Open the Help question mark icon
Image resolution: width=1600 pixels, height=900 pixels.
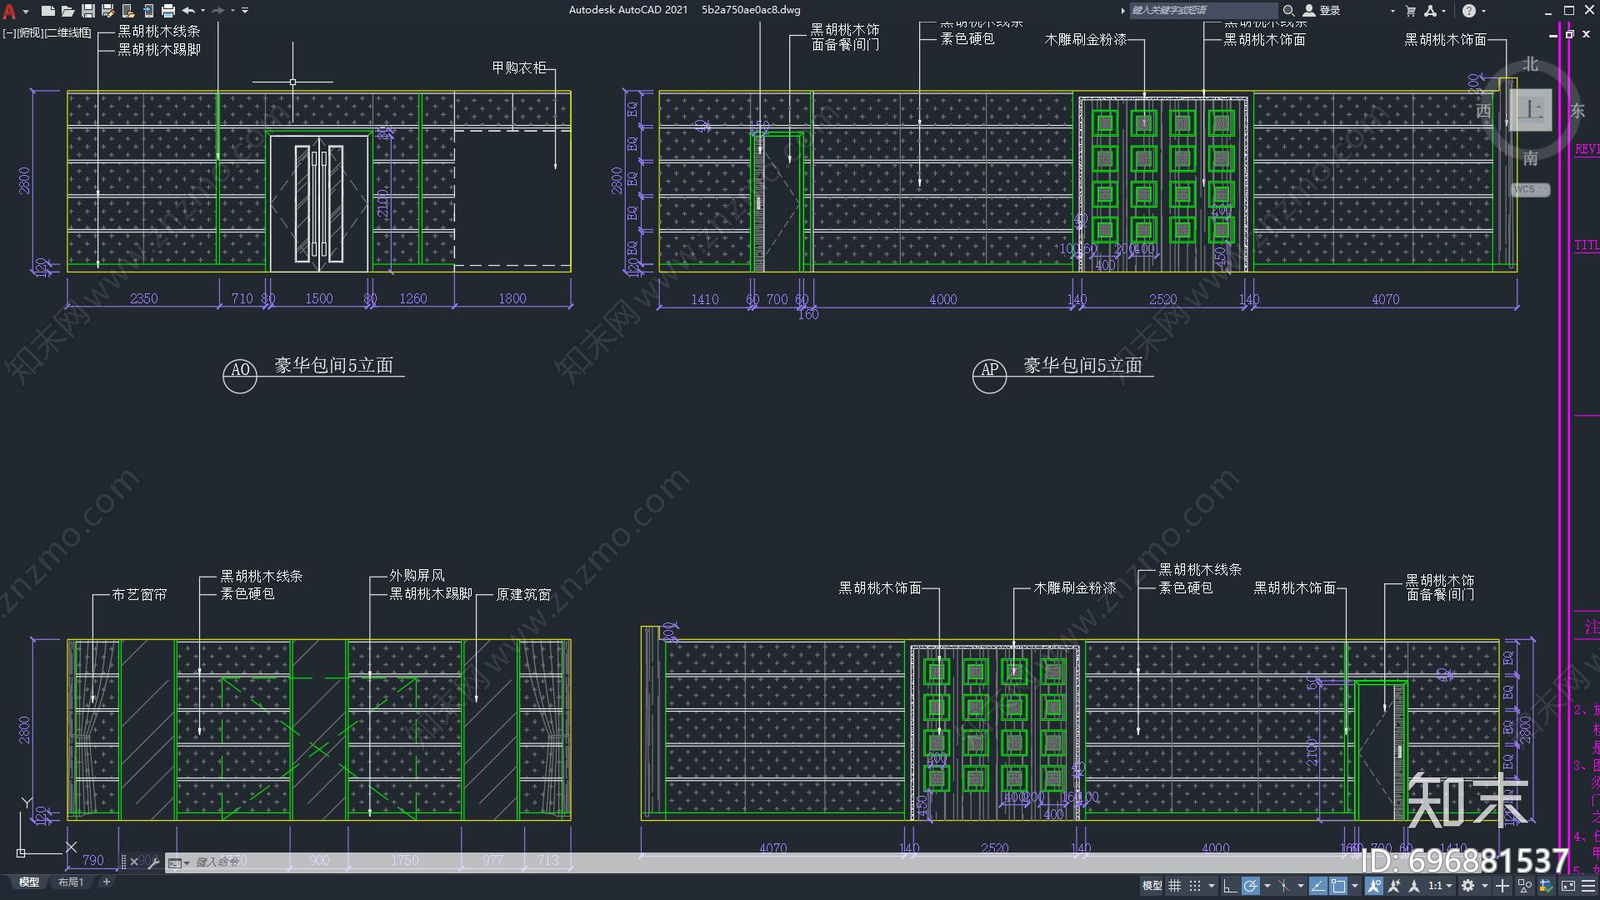pyautogui.click(x=1469, y=10)
